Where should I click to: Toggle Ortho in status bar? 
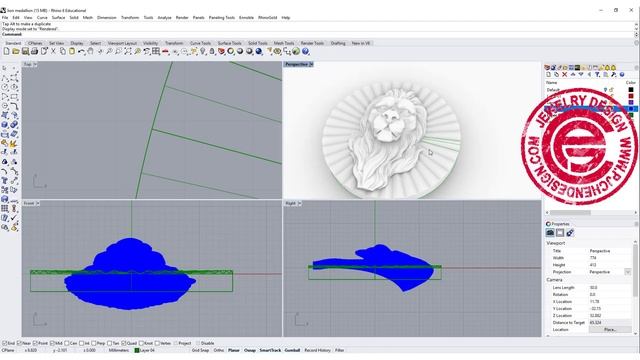pos(219,350)
